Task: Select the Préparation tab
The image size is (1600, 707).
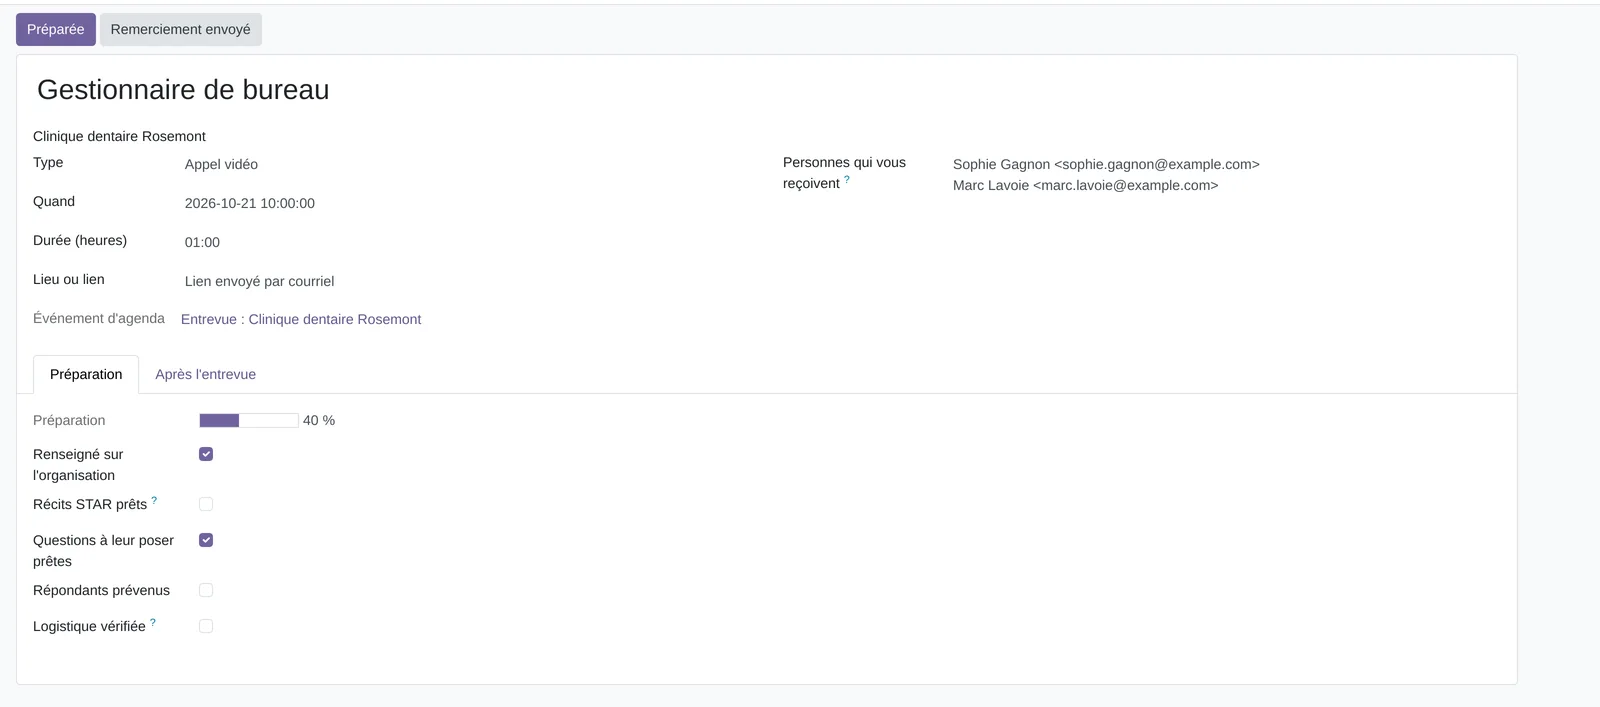Action: click(x=86, y=374)
